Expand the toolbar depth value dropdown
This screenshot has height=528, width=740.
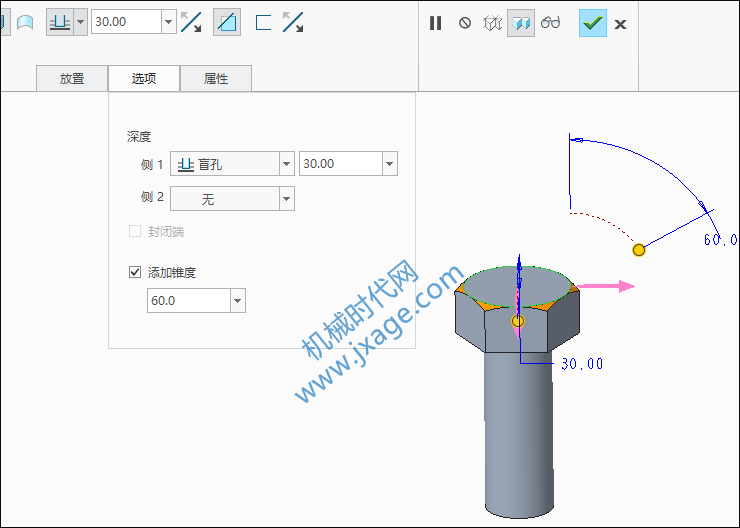(168, 22)
